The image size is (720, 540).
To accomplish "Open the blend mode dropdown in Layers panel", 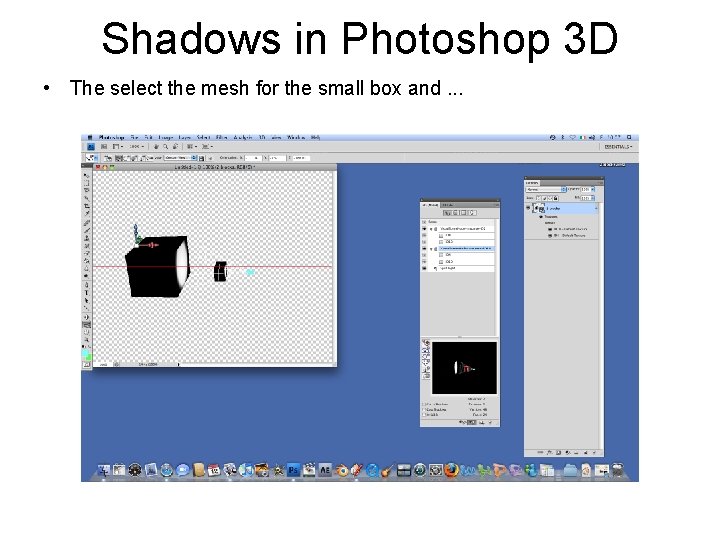I will pyautogui.click(x=546, y=189).
